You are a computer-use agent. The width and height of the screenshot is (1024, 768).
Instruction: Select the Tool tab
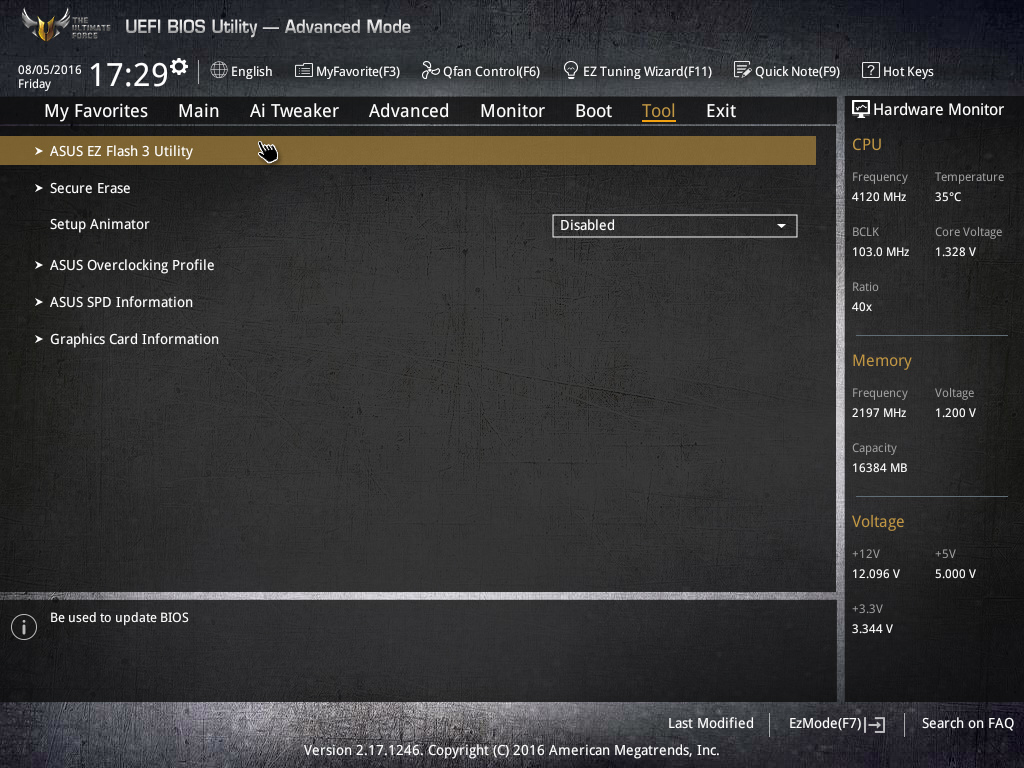(x=658, y=111)
